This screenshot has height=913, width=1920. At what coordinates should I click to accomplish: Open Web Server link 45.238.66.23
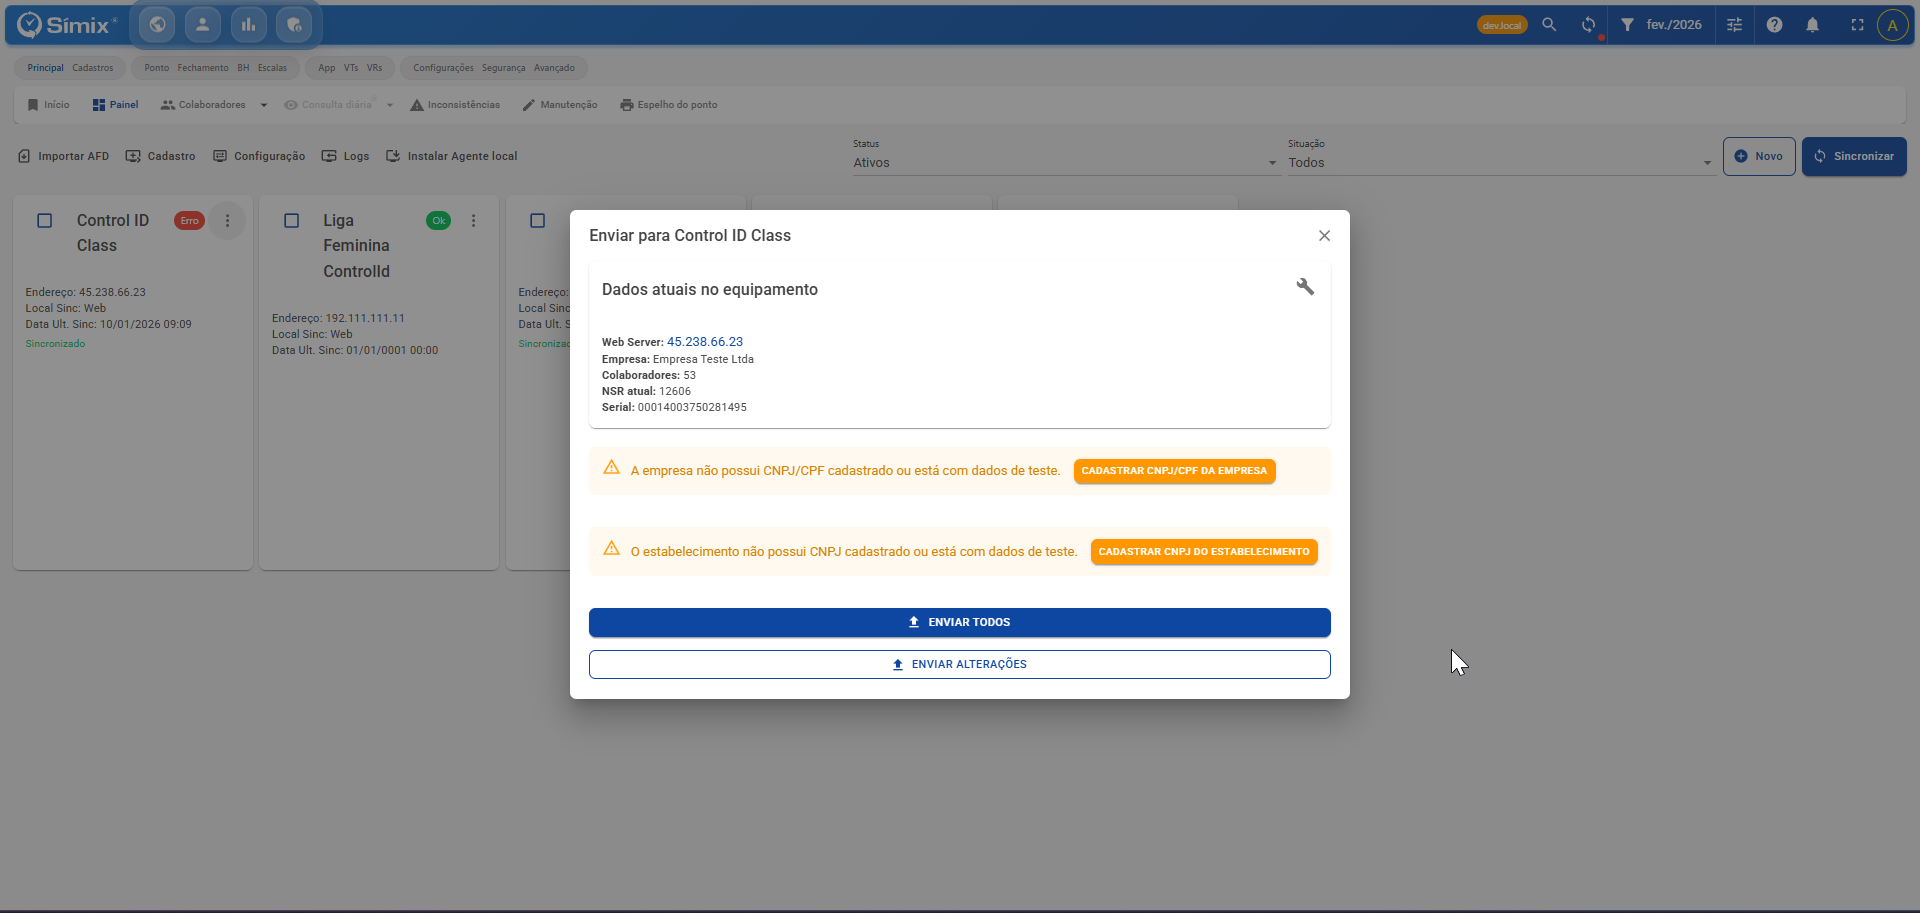705,342
